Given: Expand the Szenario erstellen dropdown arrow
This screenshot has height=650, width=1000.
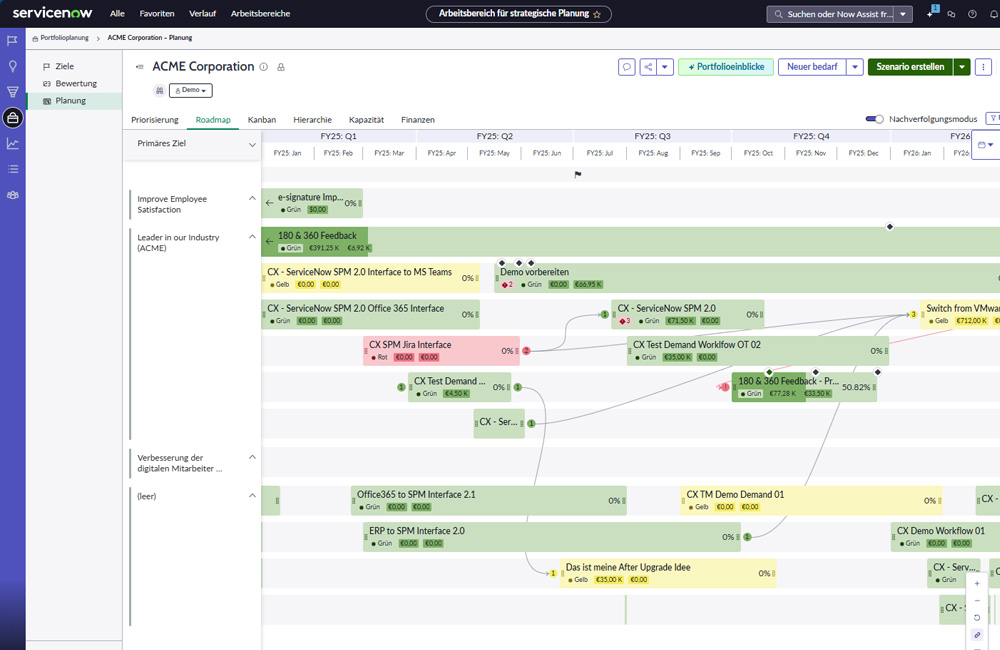Looking at the screenshot, I should tap(962, 67).
